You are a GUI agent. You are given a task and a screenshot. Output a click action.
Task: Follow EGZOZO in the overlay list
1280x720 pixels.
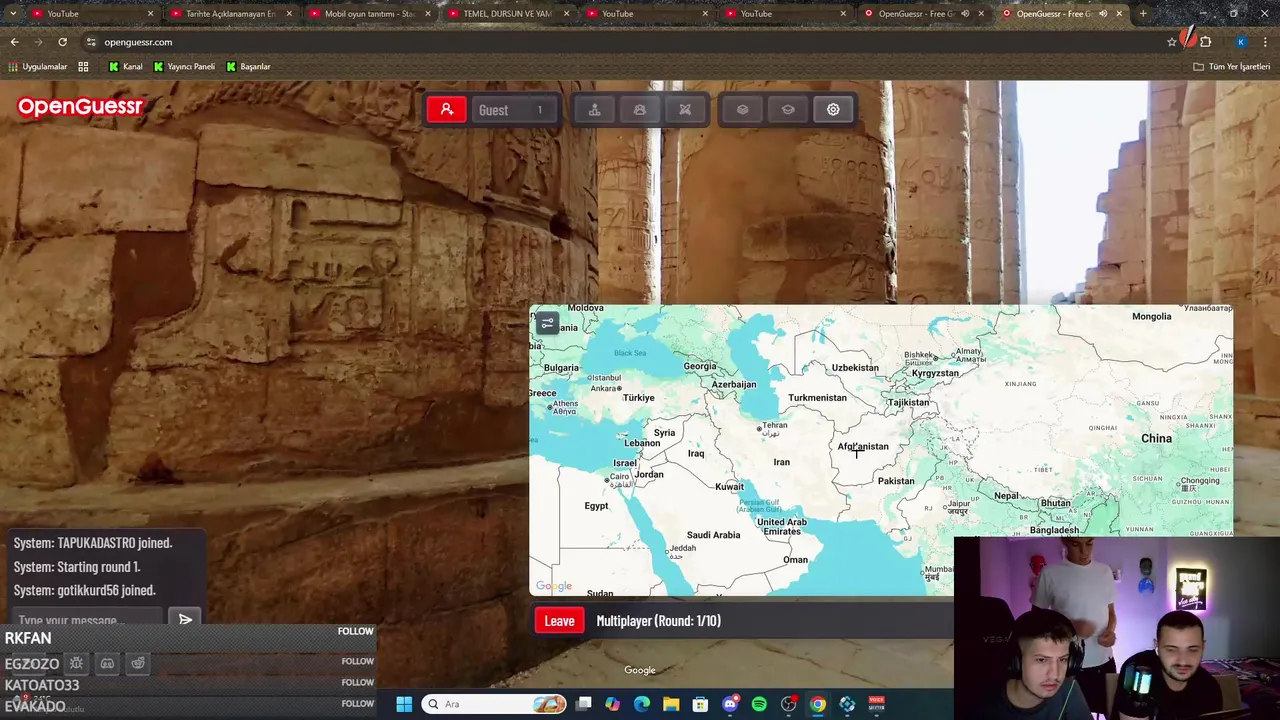tap(357, 661)
